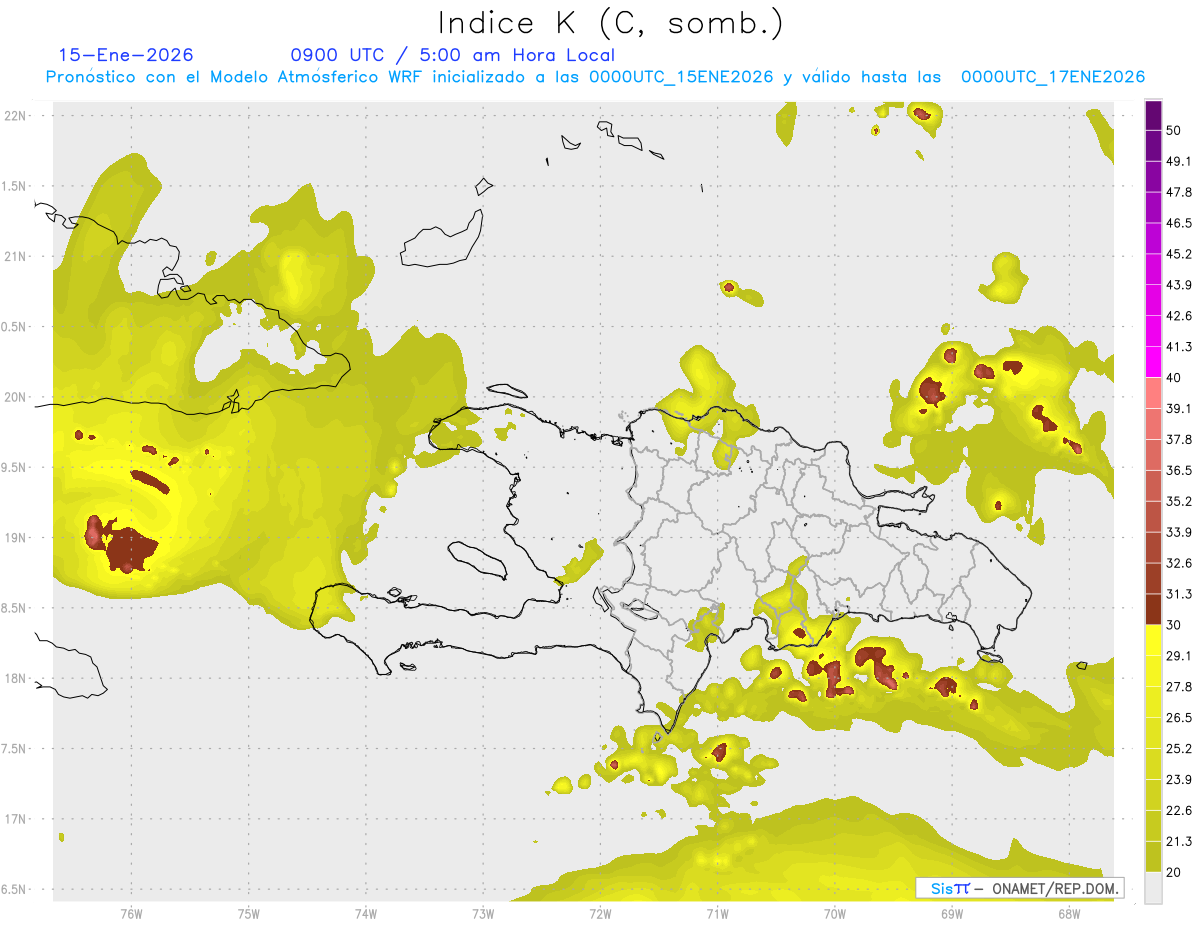The width and height of the screenshot is (1200, 927).
Task: Click the '75W' longitude label
Action: (x=249, y=914)
